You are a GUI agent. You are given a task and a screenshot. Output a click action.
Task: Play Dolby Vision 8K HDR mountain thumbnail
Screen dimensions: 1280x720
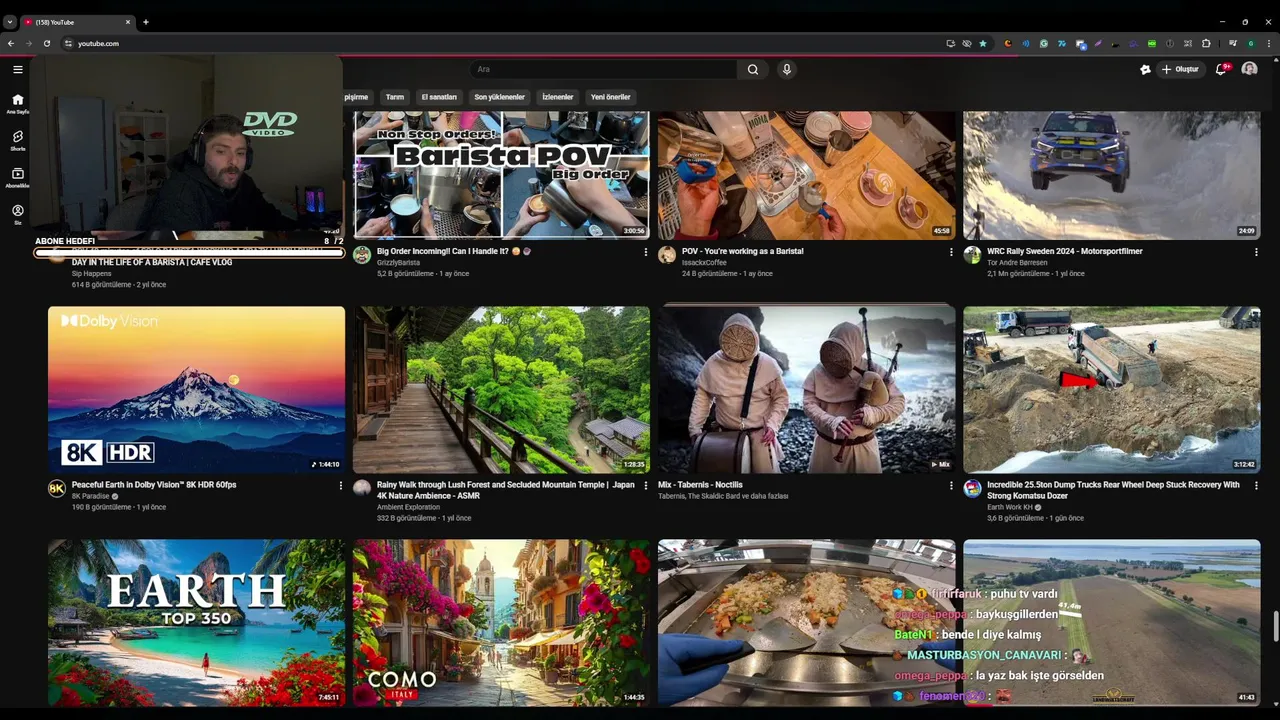(196, 390)
